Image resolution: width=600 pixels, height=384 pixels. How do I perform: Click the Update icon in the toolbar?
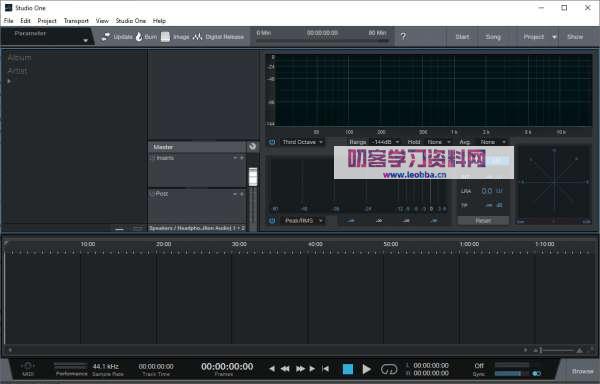(x=106, y=37)
